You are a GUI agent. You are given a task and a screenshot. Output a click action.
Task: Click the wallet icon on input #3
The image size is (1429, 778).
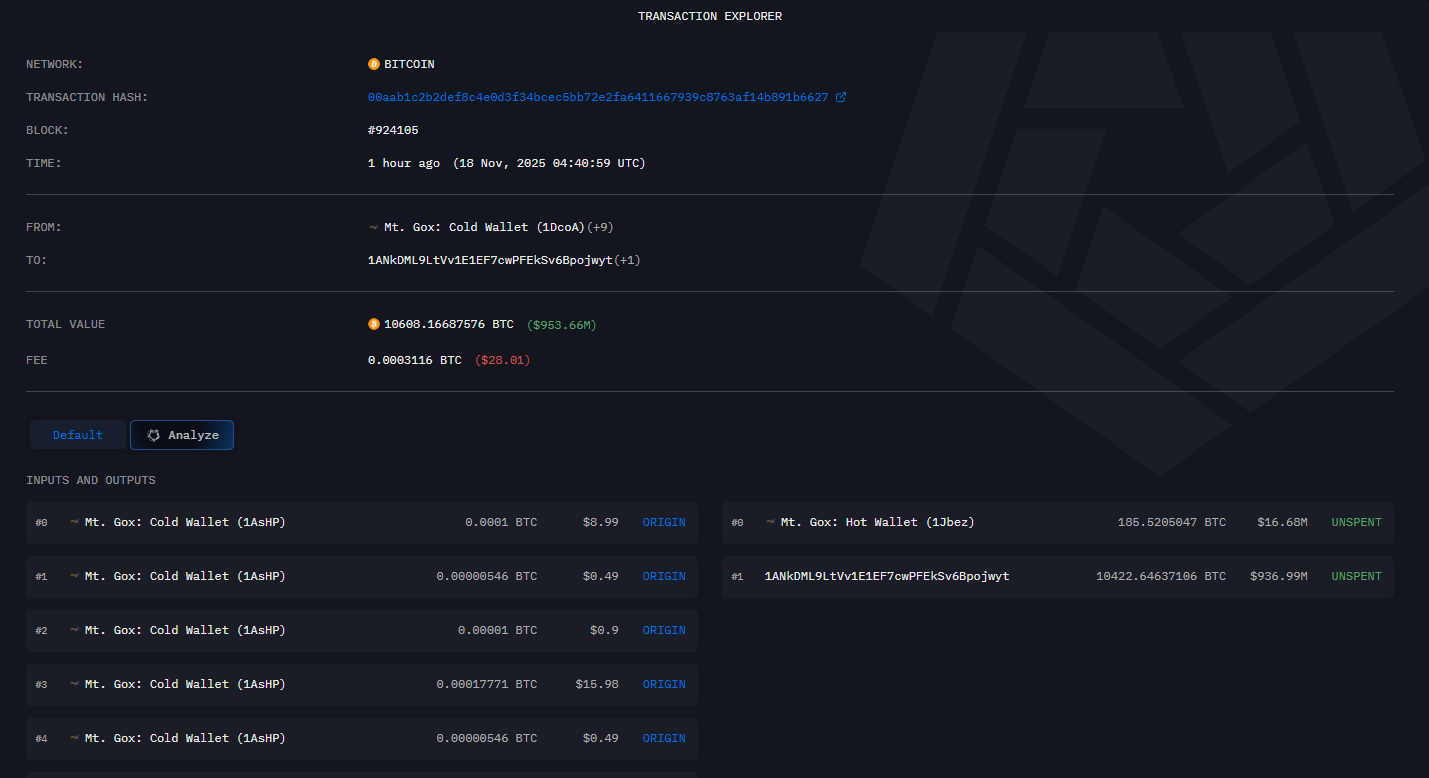point(73,684)
